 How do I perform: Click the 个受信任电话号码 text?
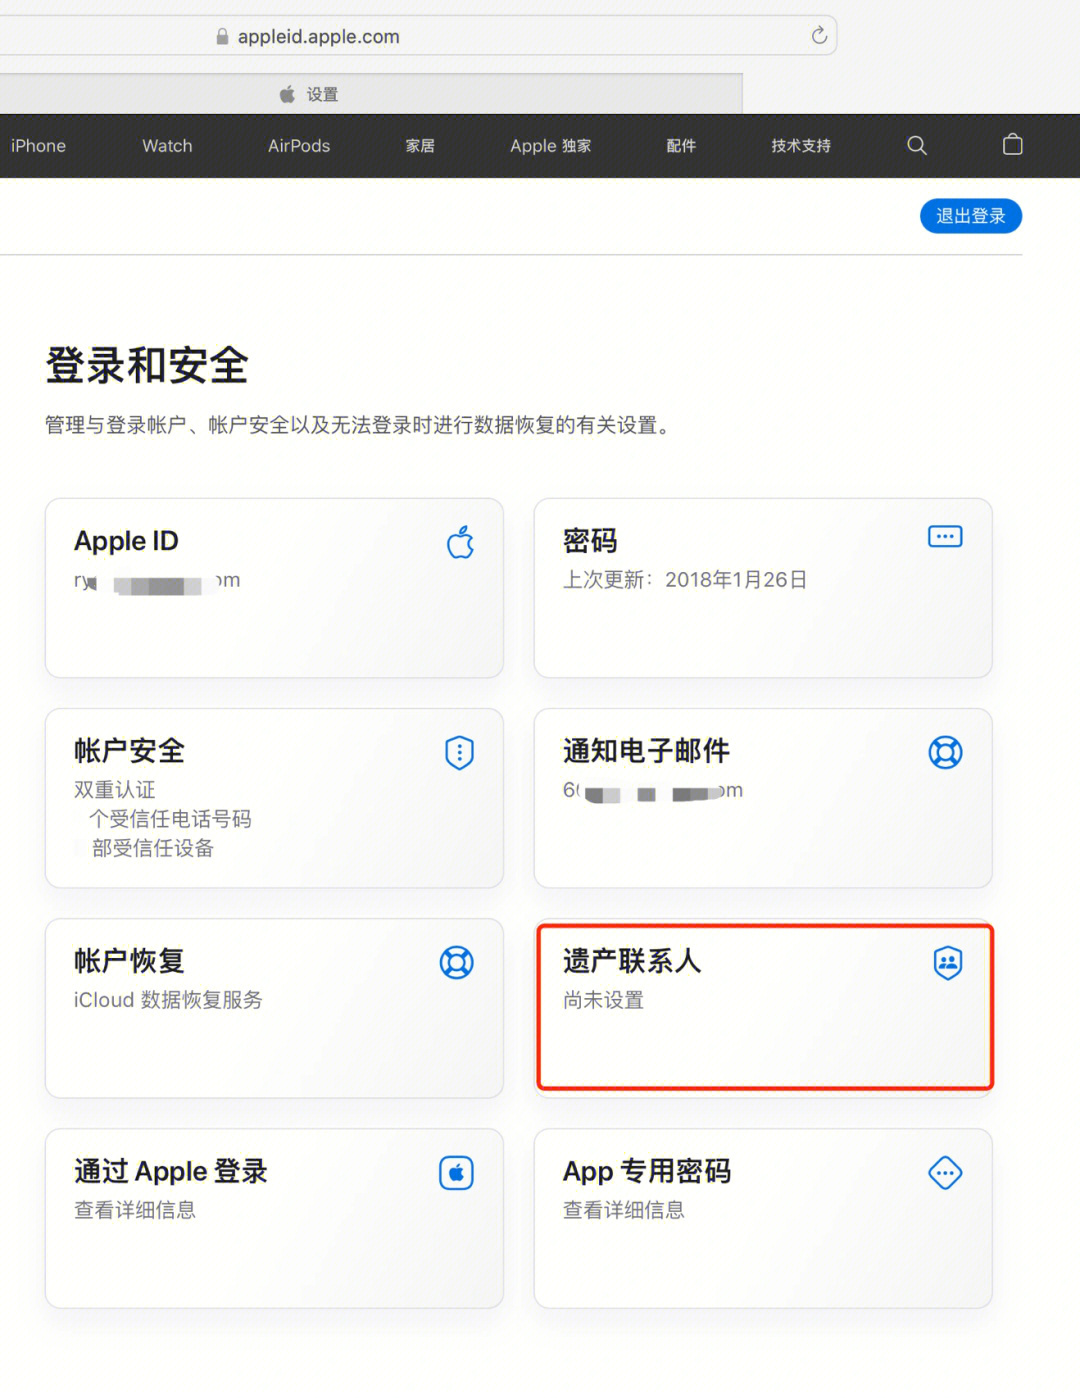click(170, 819)
